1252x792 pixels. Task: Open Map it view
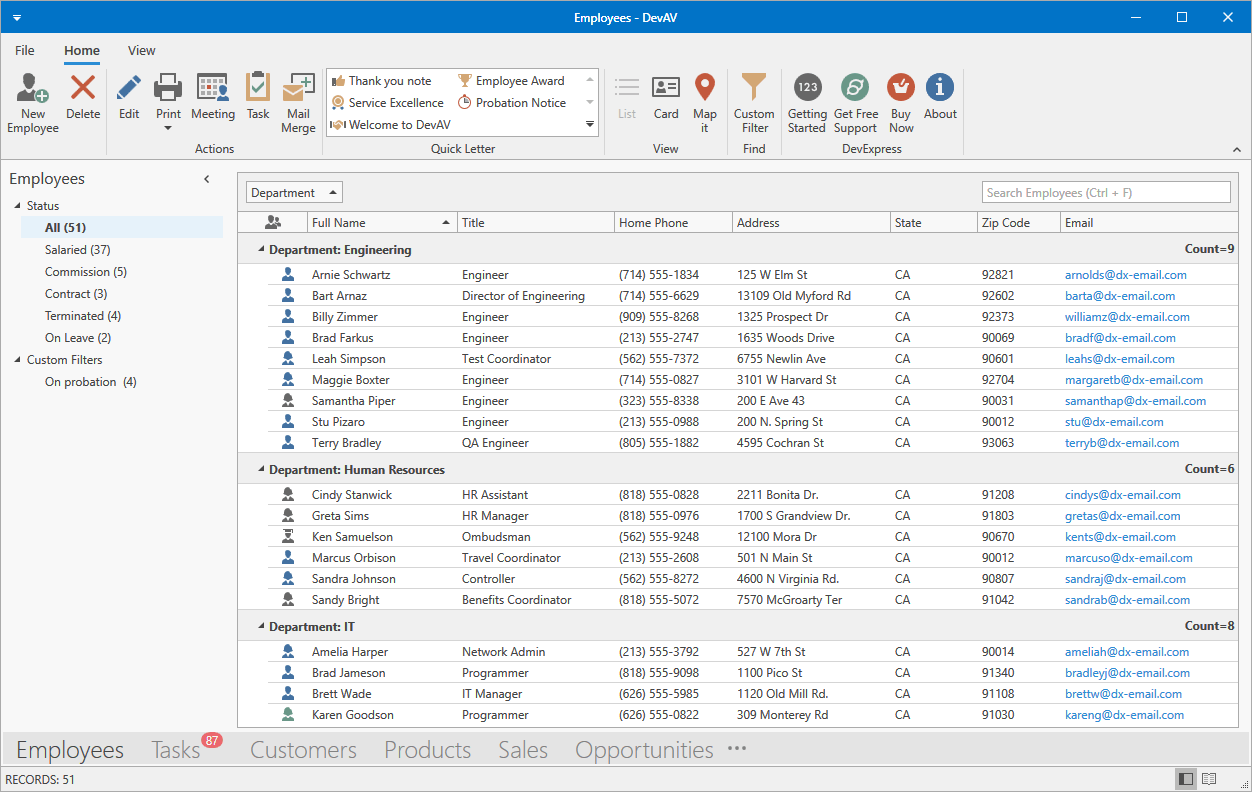click(x=705, y=103)
